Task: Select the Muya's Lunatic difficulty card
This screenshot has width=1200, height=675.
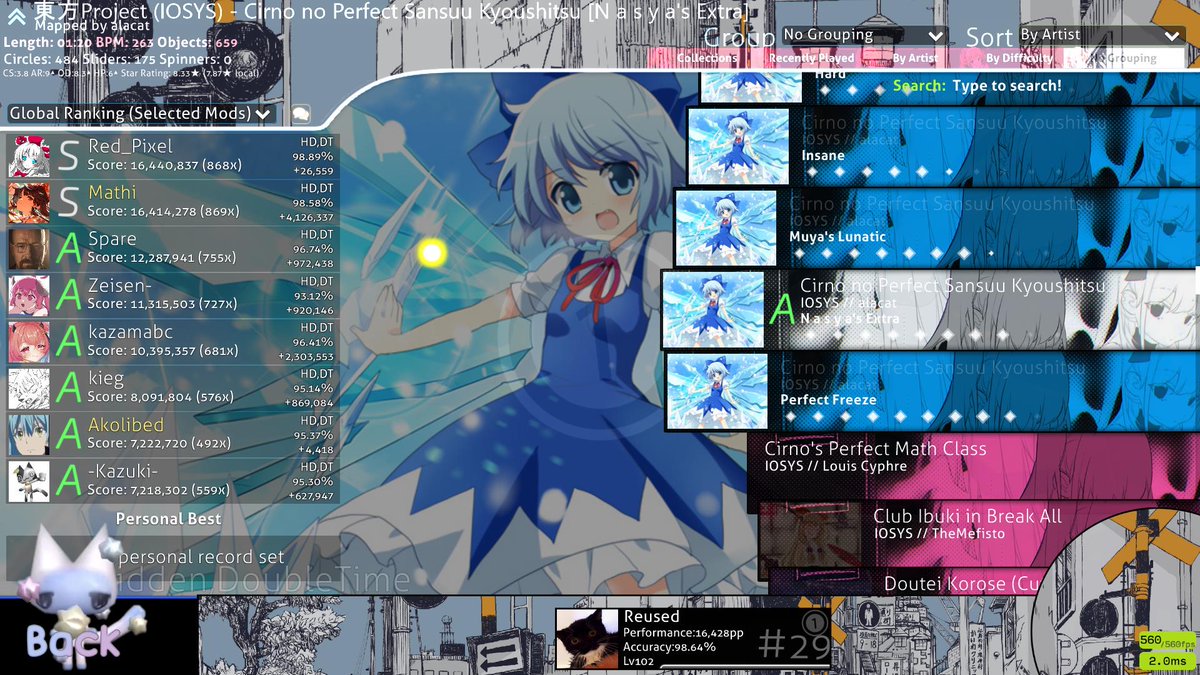Action: pyautogui.click(x=936, y=227)
